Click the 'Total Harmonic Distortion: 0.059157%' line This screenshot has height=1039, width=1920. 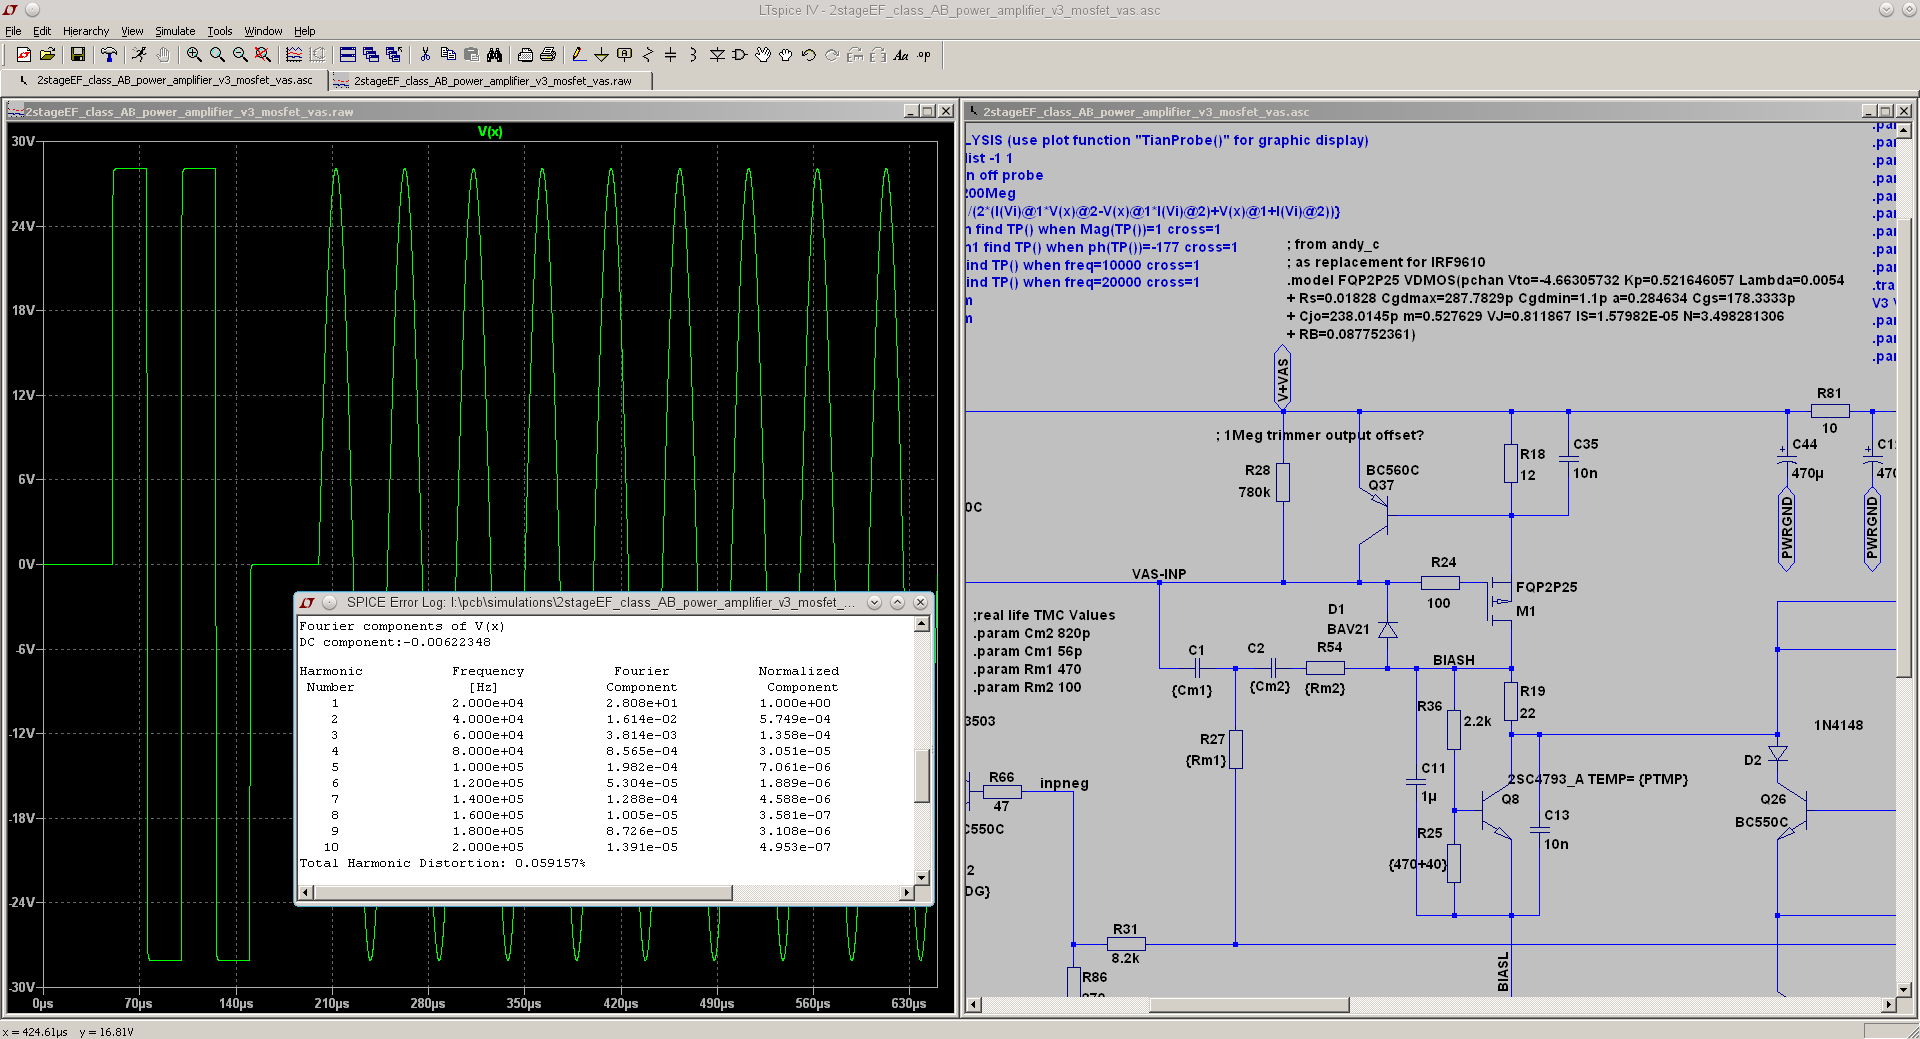442,863
